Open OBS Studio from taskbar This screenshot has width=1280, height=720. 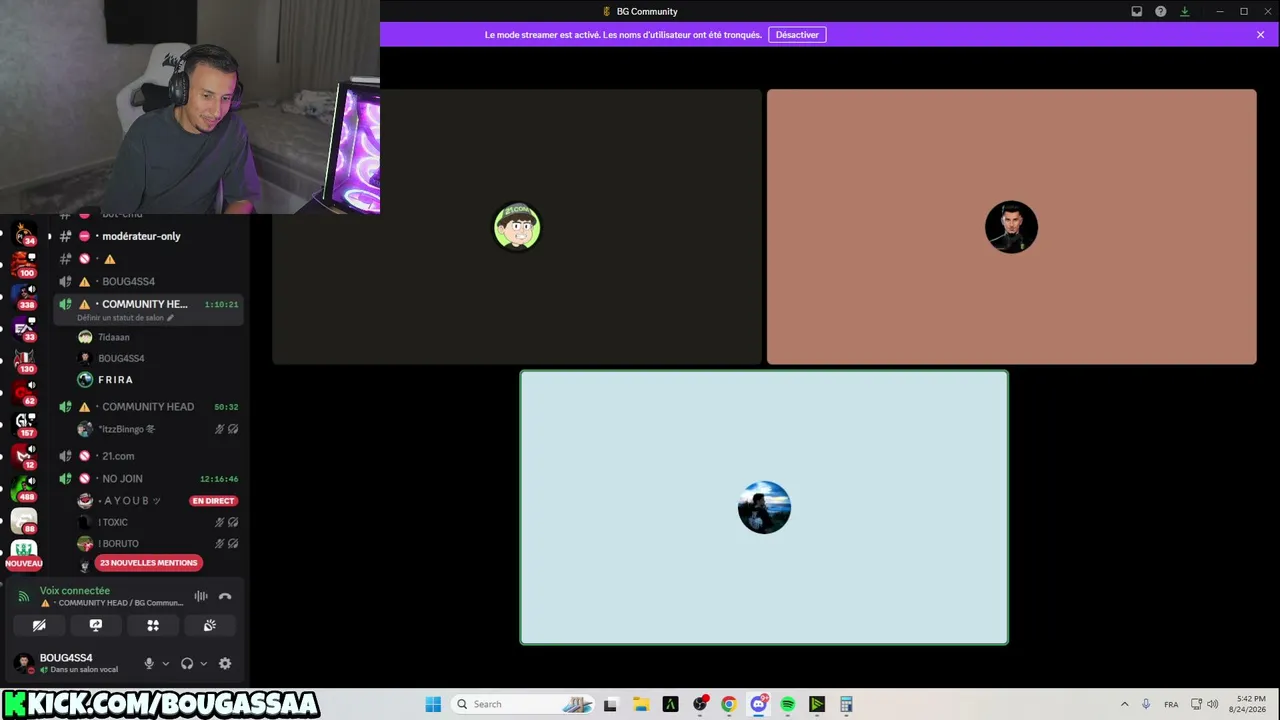[700, 704]
